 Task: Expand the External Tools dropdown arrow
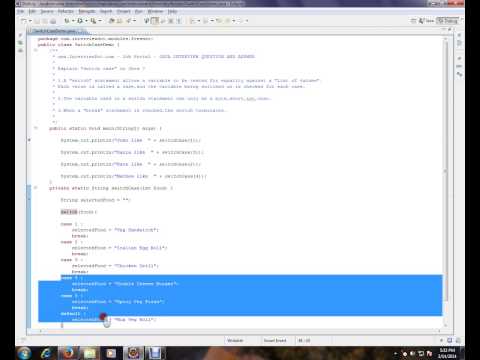pyautogui.click(x=100, y=21)
